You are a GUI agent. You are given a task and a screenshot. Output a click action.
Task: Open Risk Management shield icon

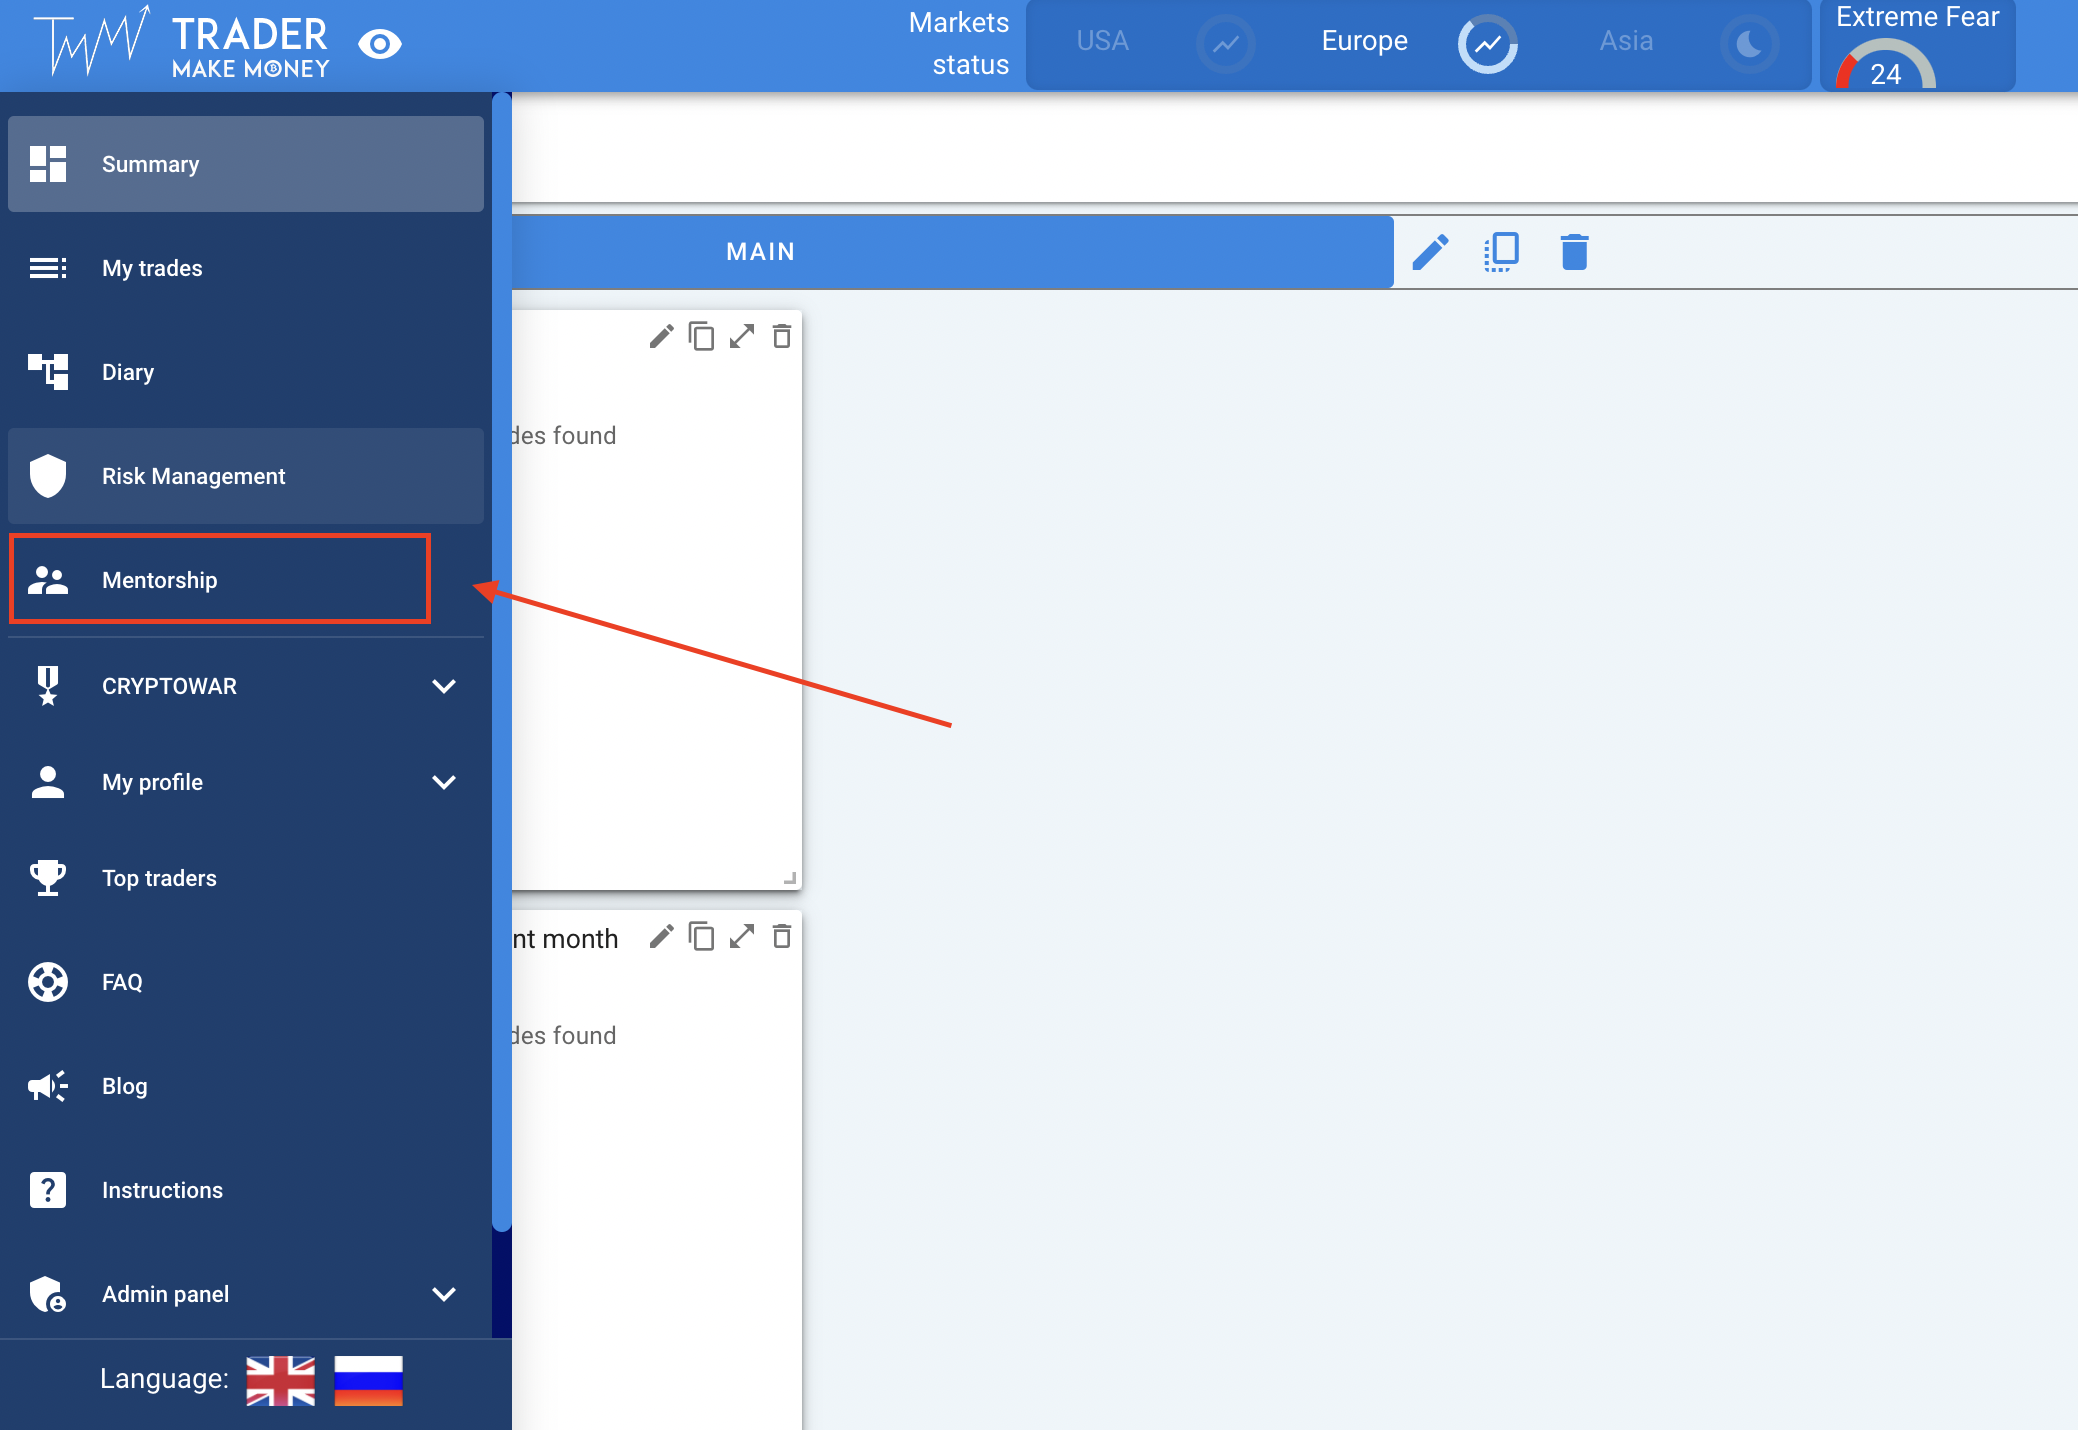click(47, 476)
